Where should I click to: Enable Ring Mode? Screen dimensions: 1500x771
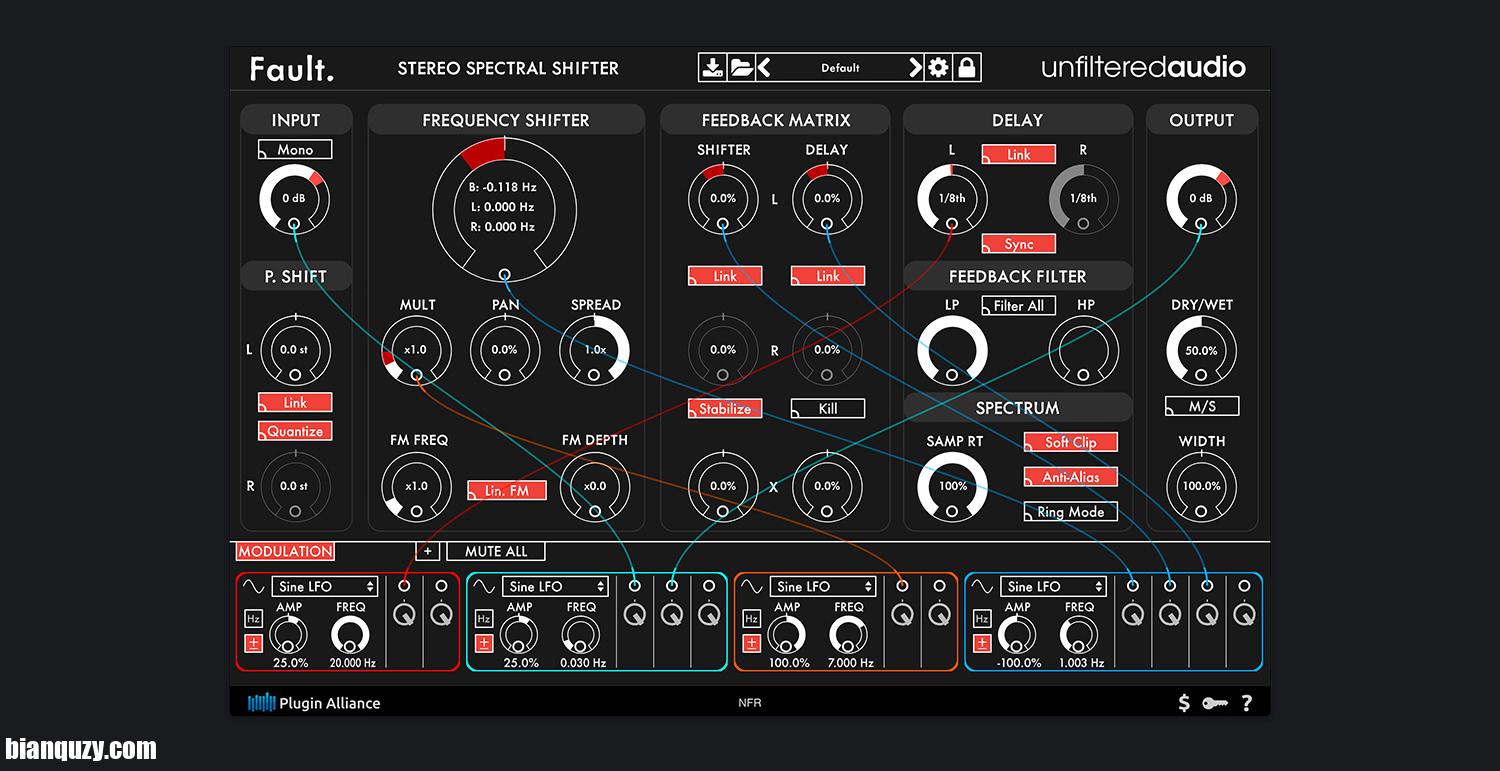1071,512
